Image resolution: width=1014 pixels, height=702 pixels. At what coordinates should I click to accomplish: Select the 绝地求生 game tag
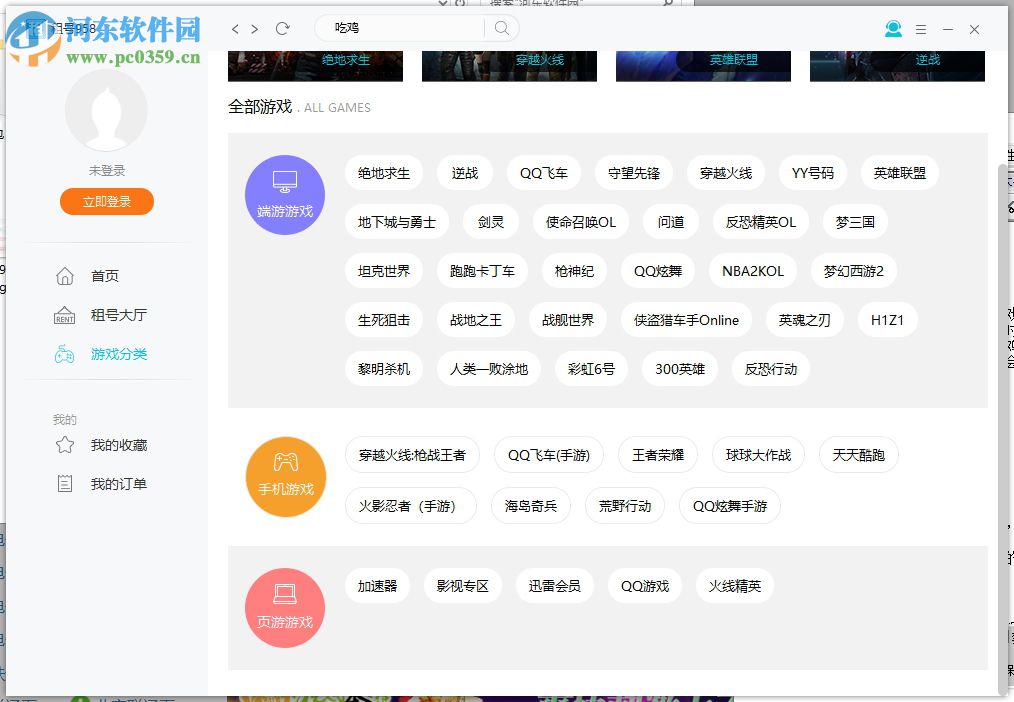(383, 172)
